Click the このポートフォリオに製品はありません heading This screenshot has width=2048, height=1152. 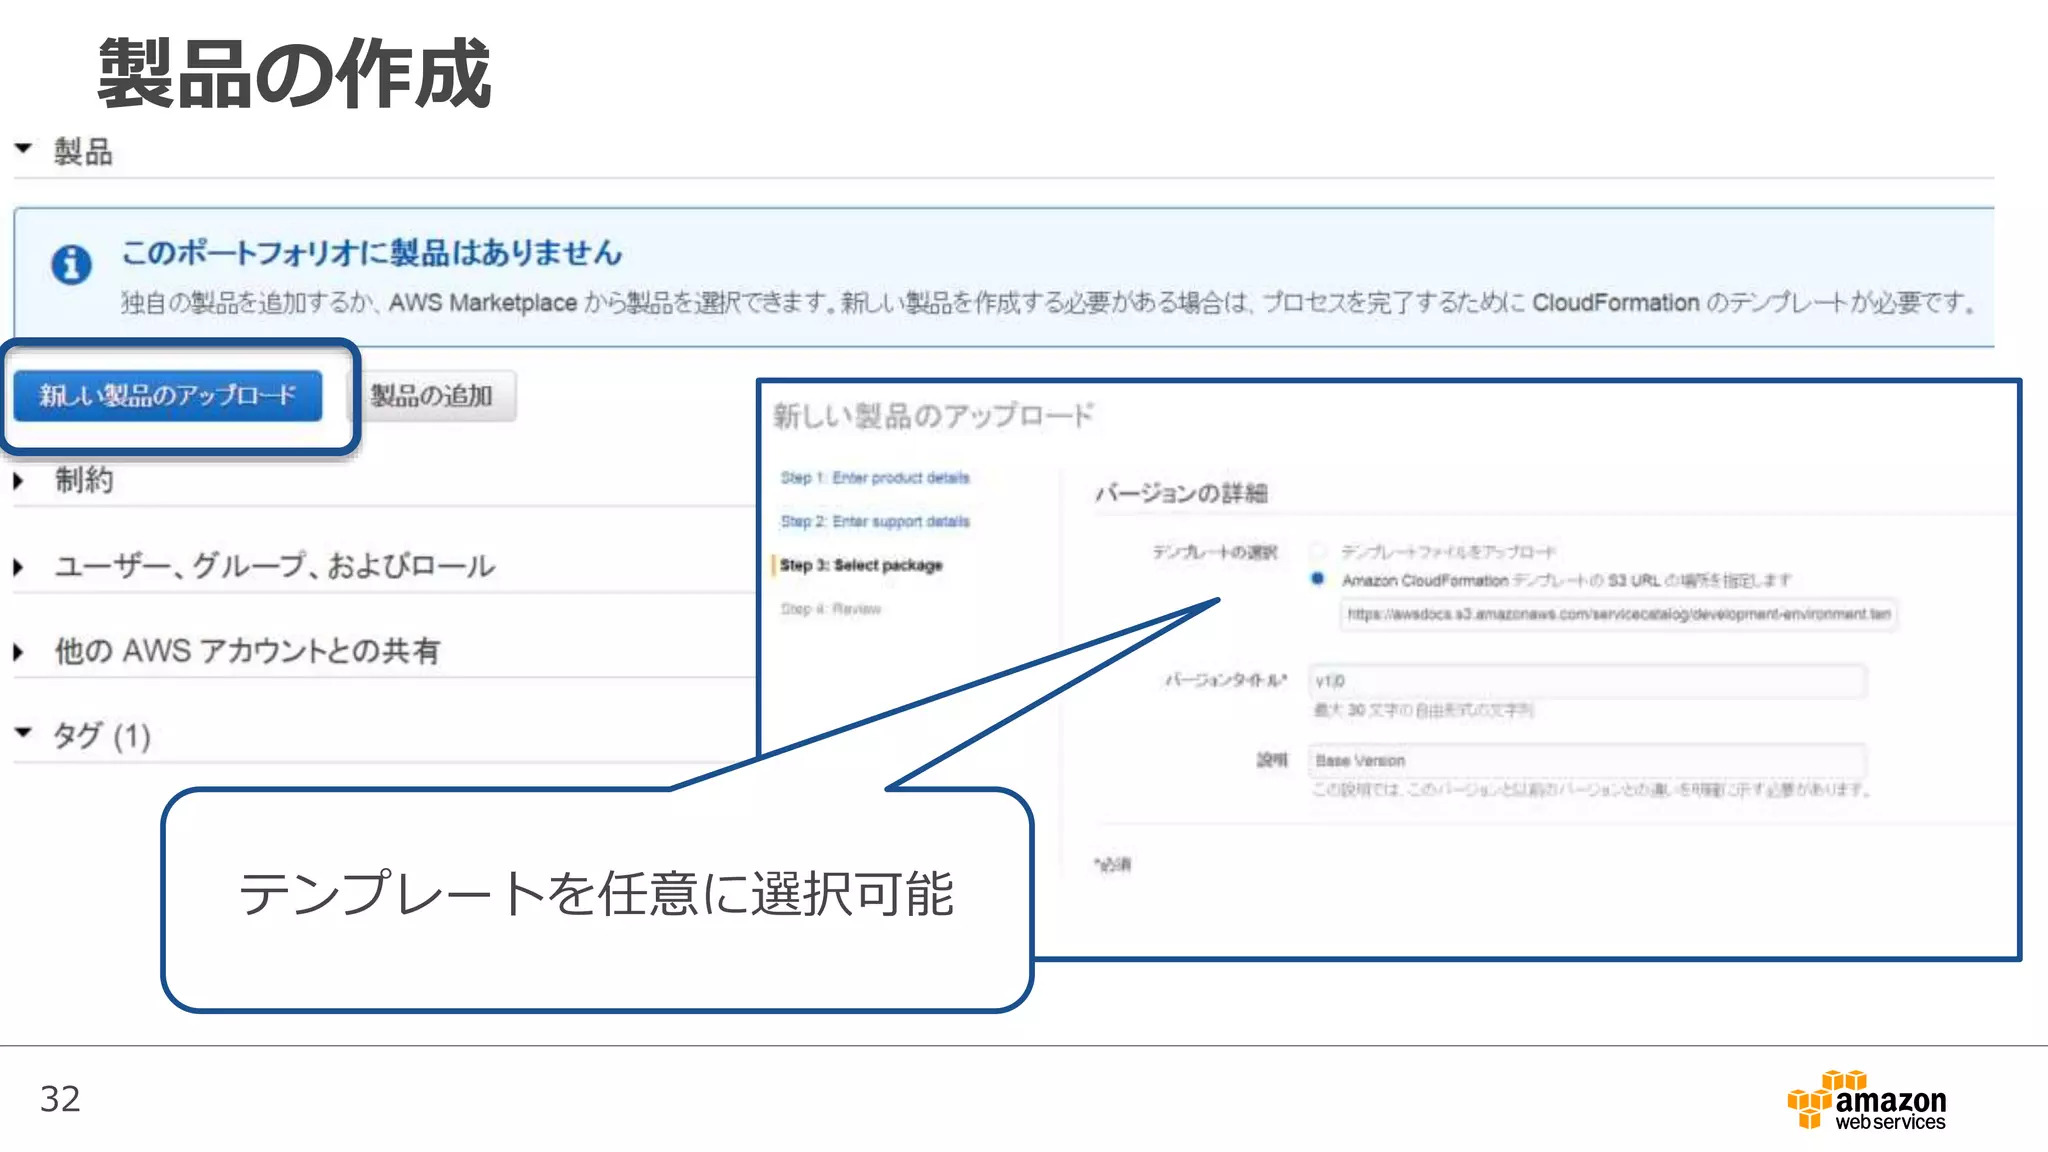tap(371, 253)
